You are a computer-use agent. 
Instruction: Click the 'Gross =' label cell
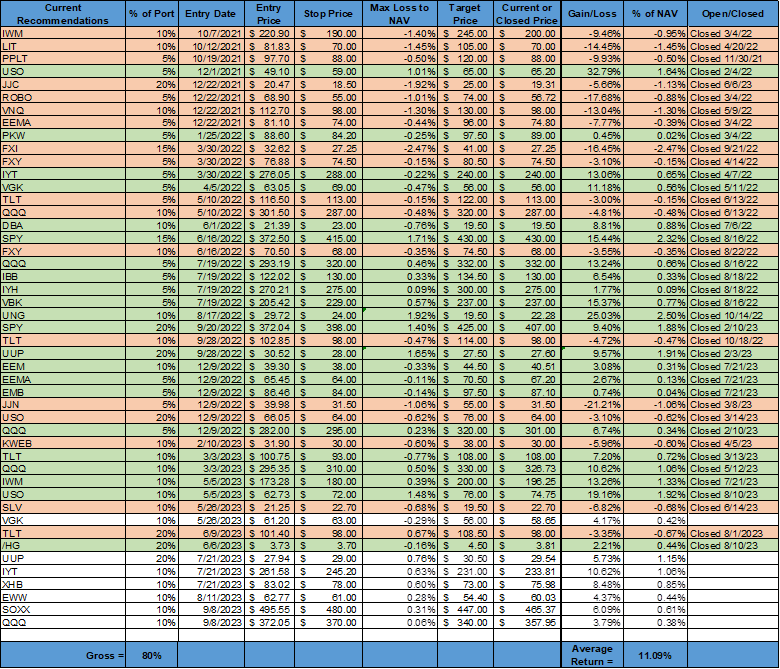pyautogui.click(x=63, y=655)
